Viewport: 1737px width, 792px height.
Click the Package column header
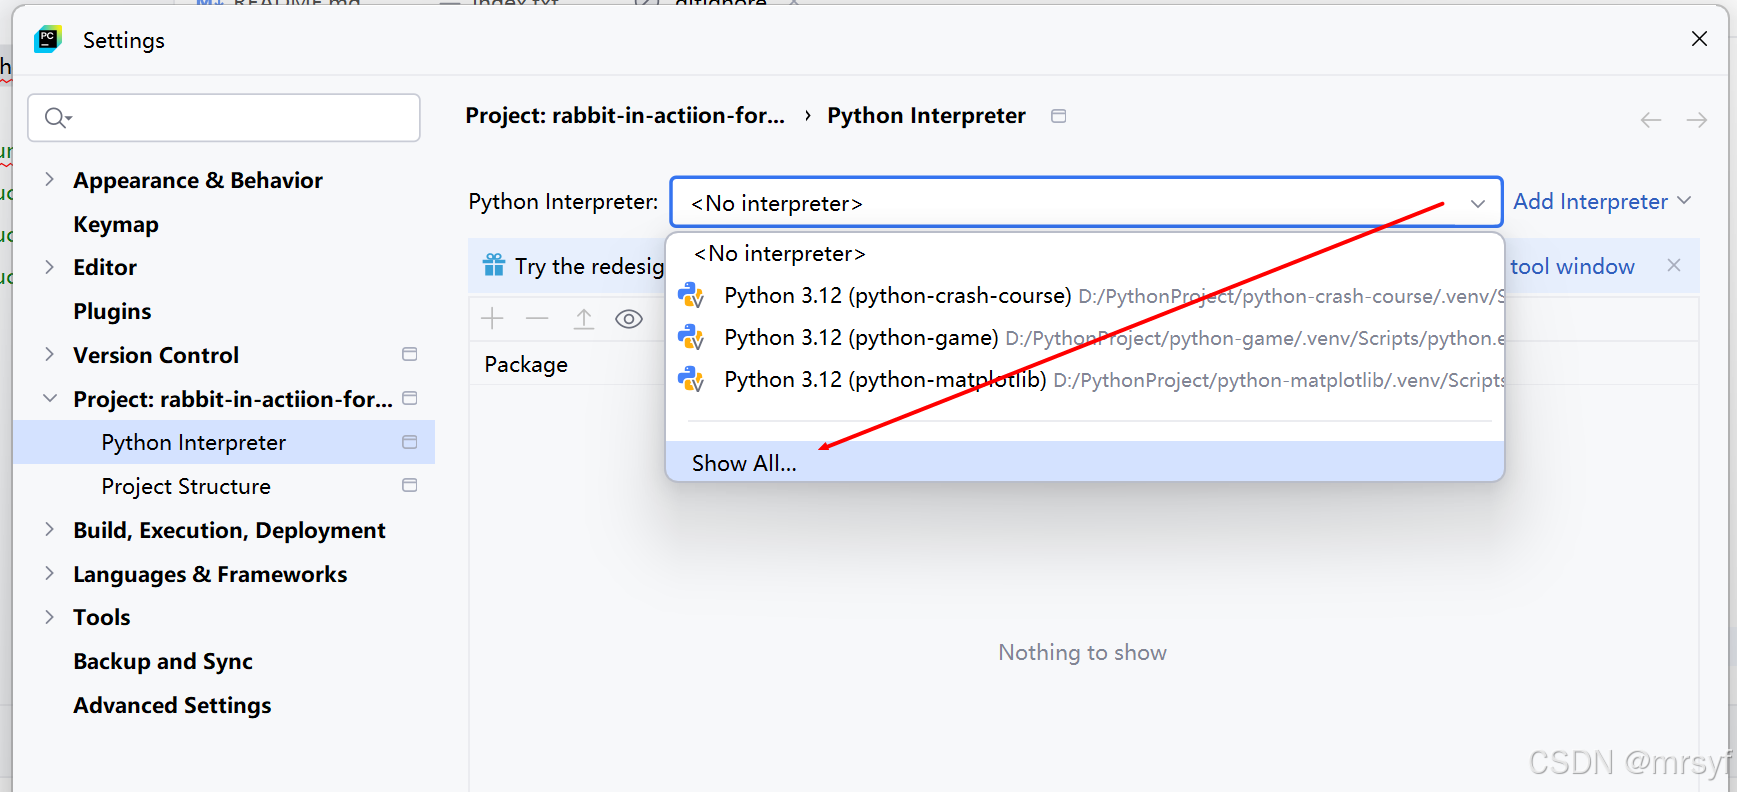pyautogui.click(x=526, y=364)
